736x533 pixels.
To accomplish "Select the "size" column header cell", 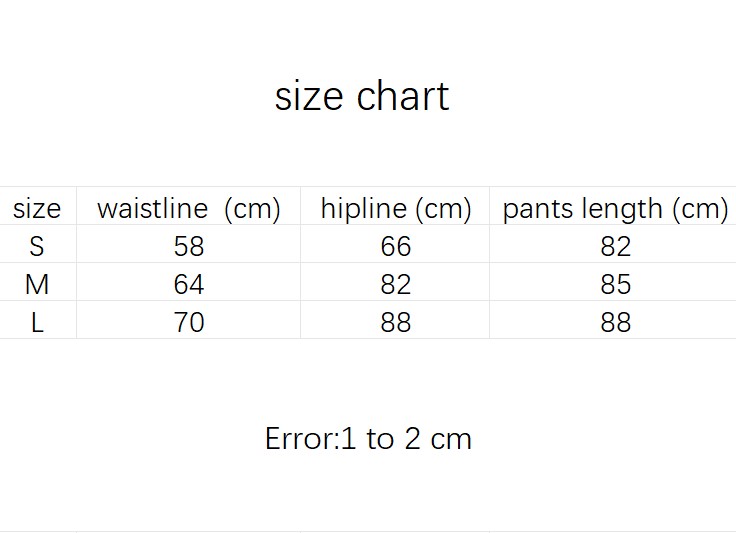I will point(37,208).
